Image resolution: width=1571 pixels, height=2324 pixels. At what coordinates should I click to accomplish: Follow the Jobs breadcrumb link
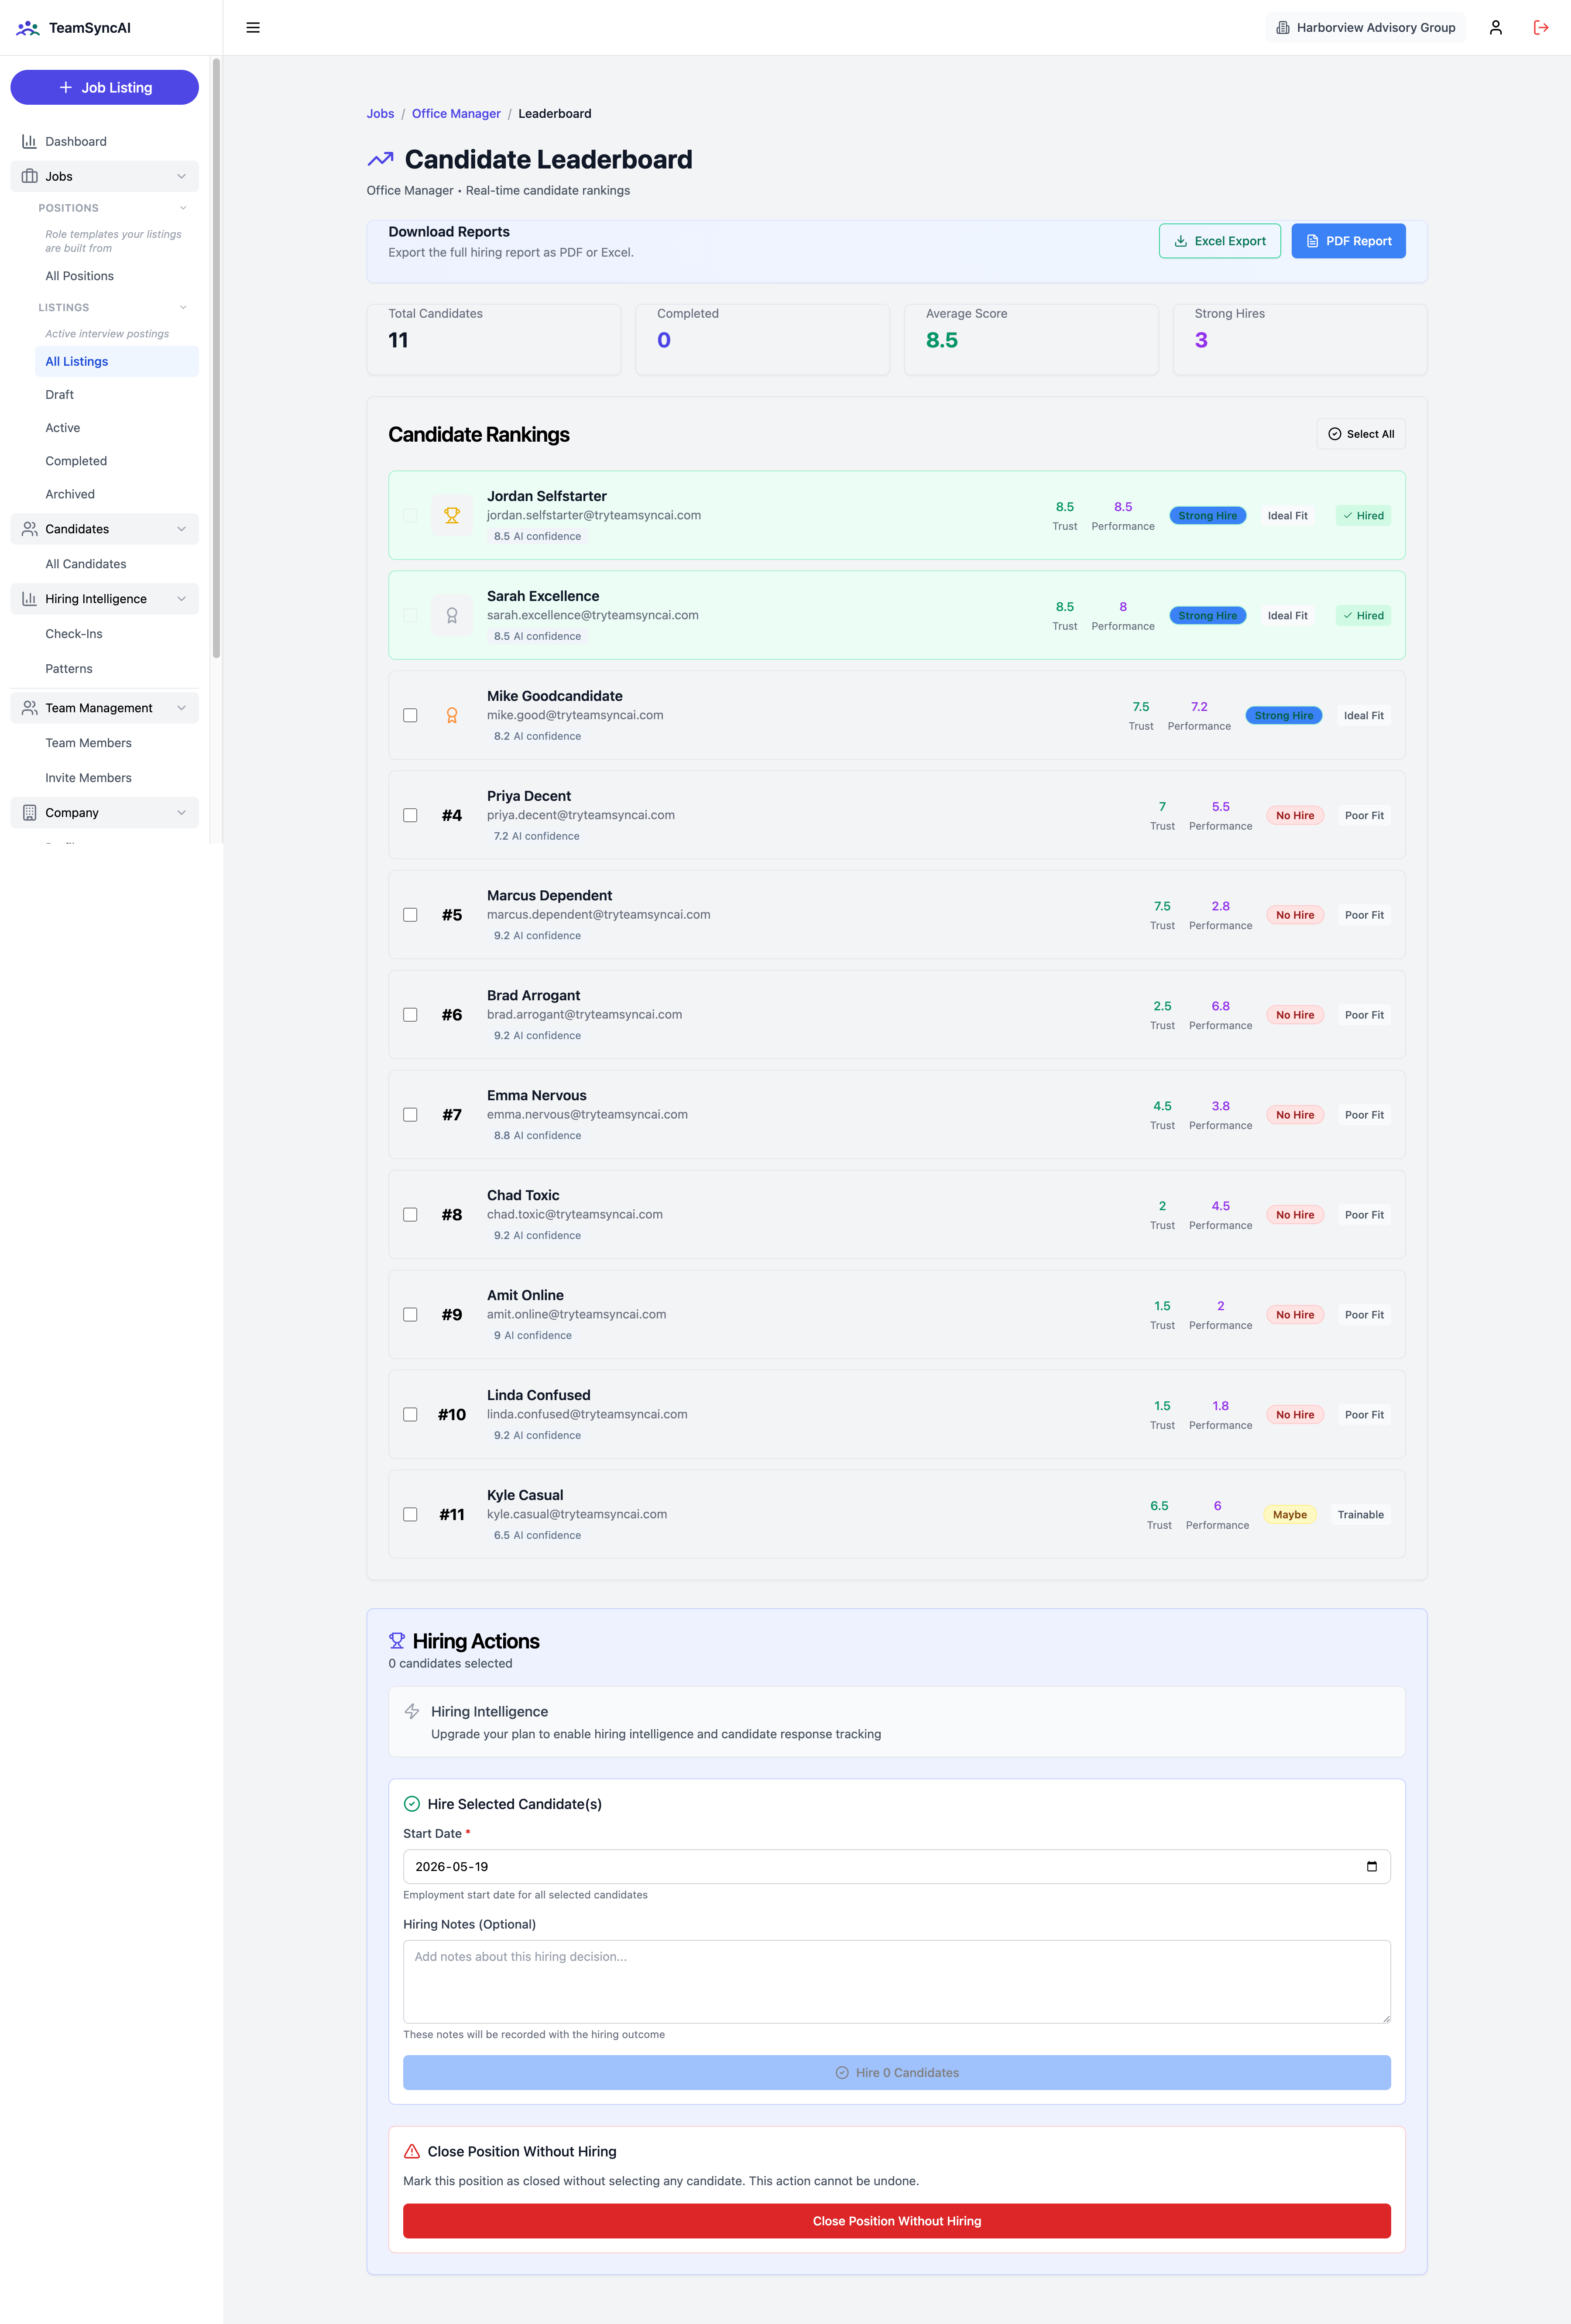pos(380,114)
